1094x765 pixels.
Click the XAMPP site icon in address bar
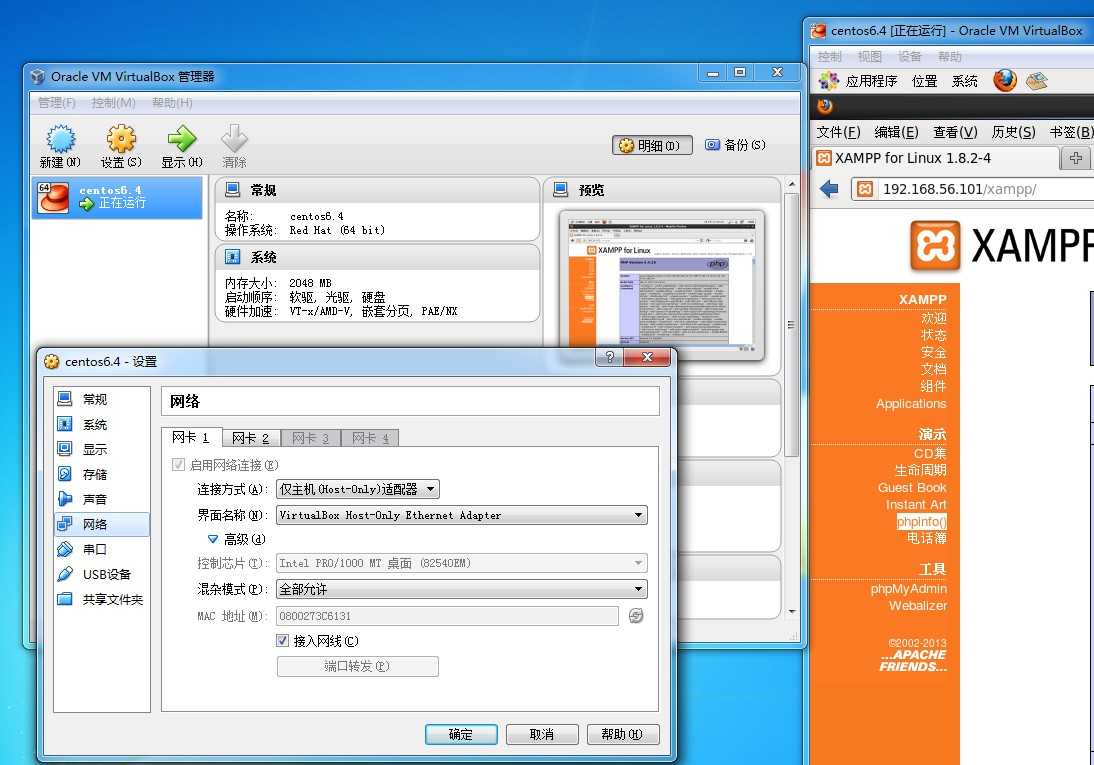[x=865, y=189]
